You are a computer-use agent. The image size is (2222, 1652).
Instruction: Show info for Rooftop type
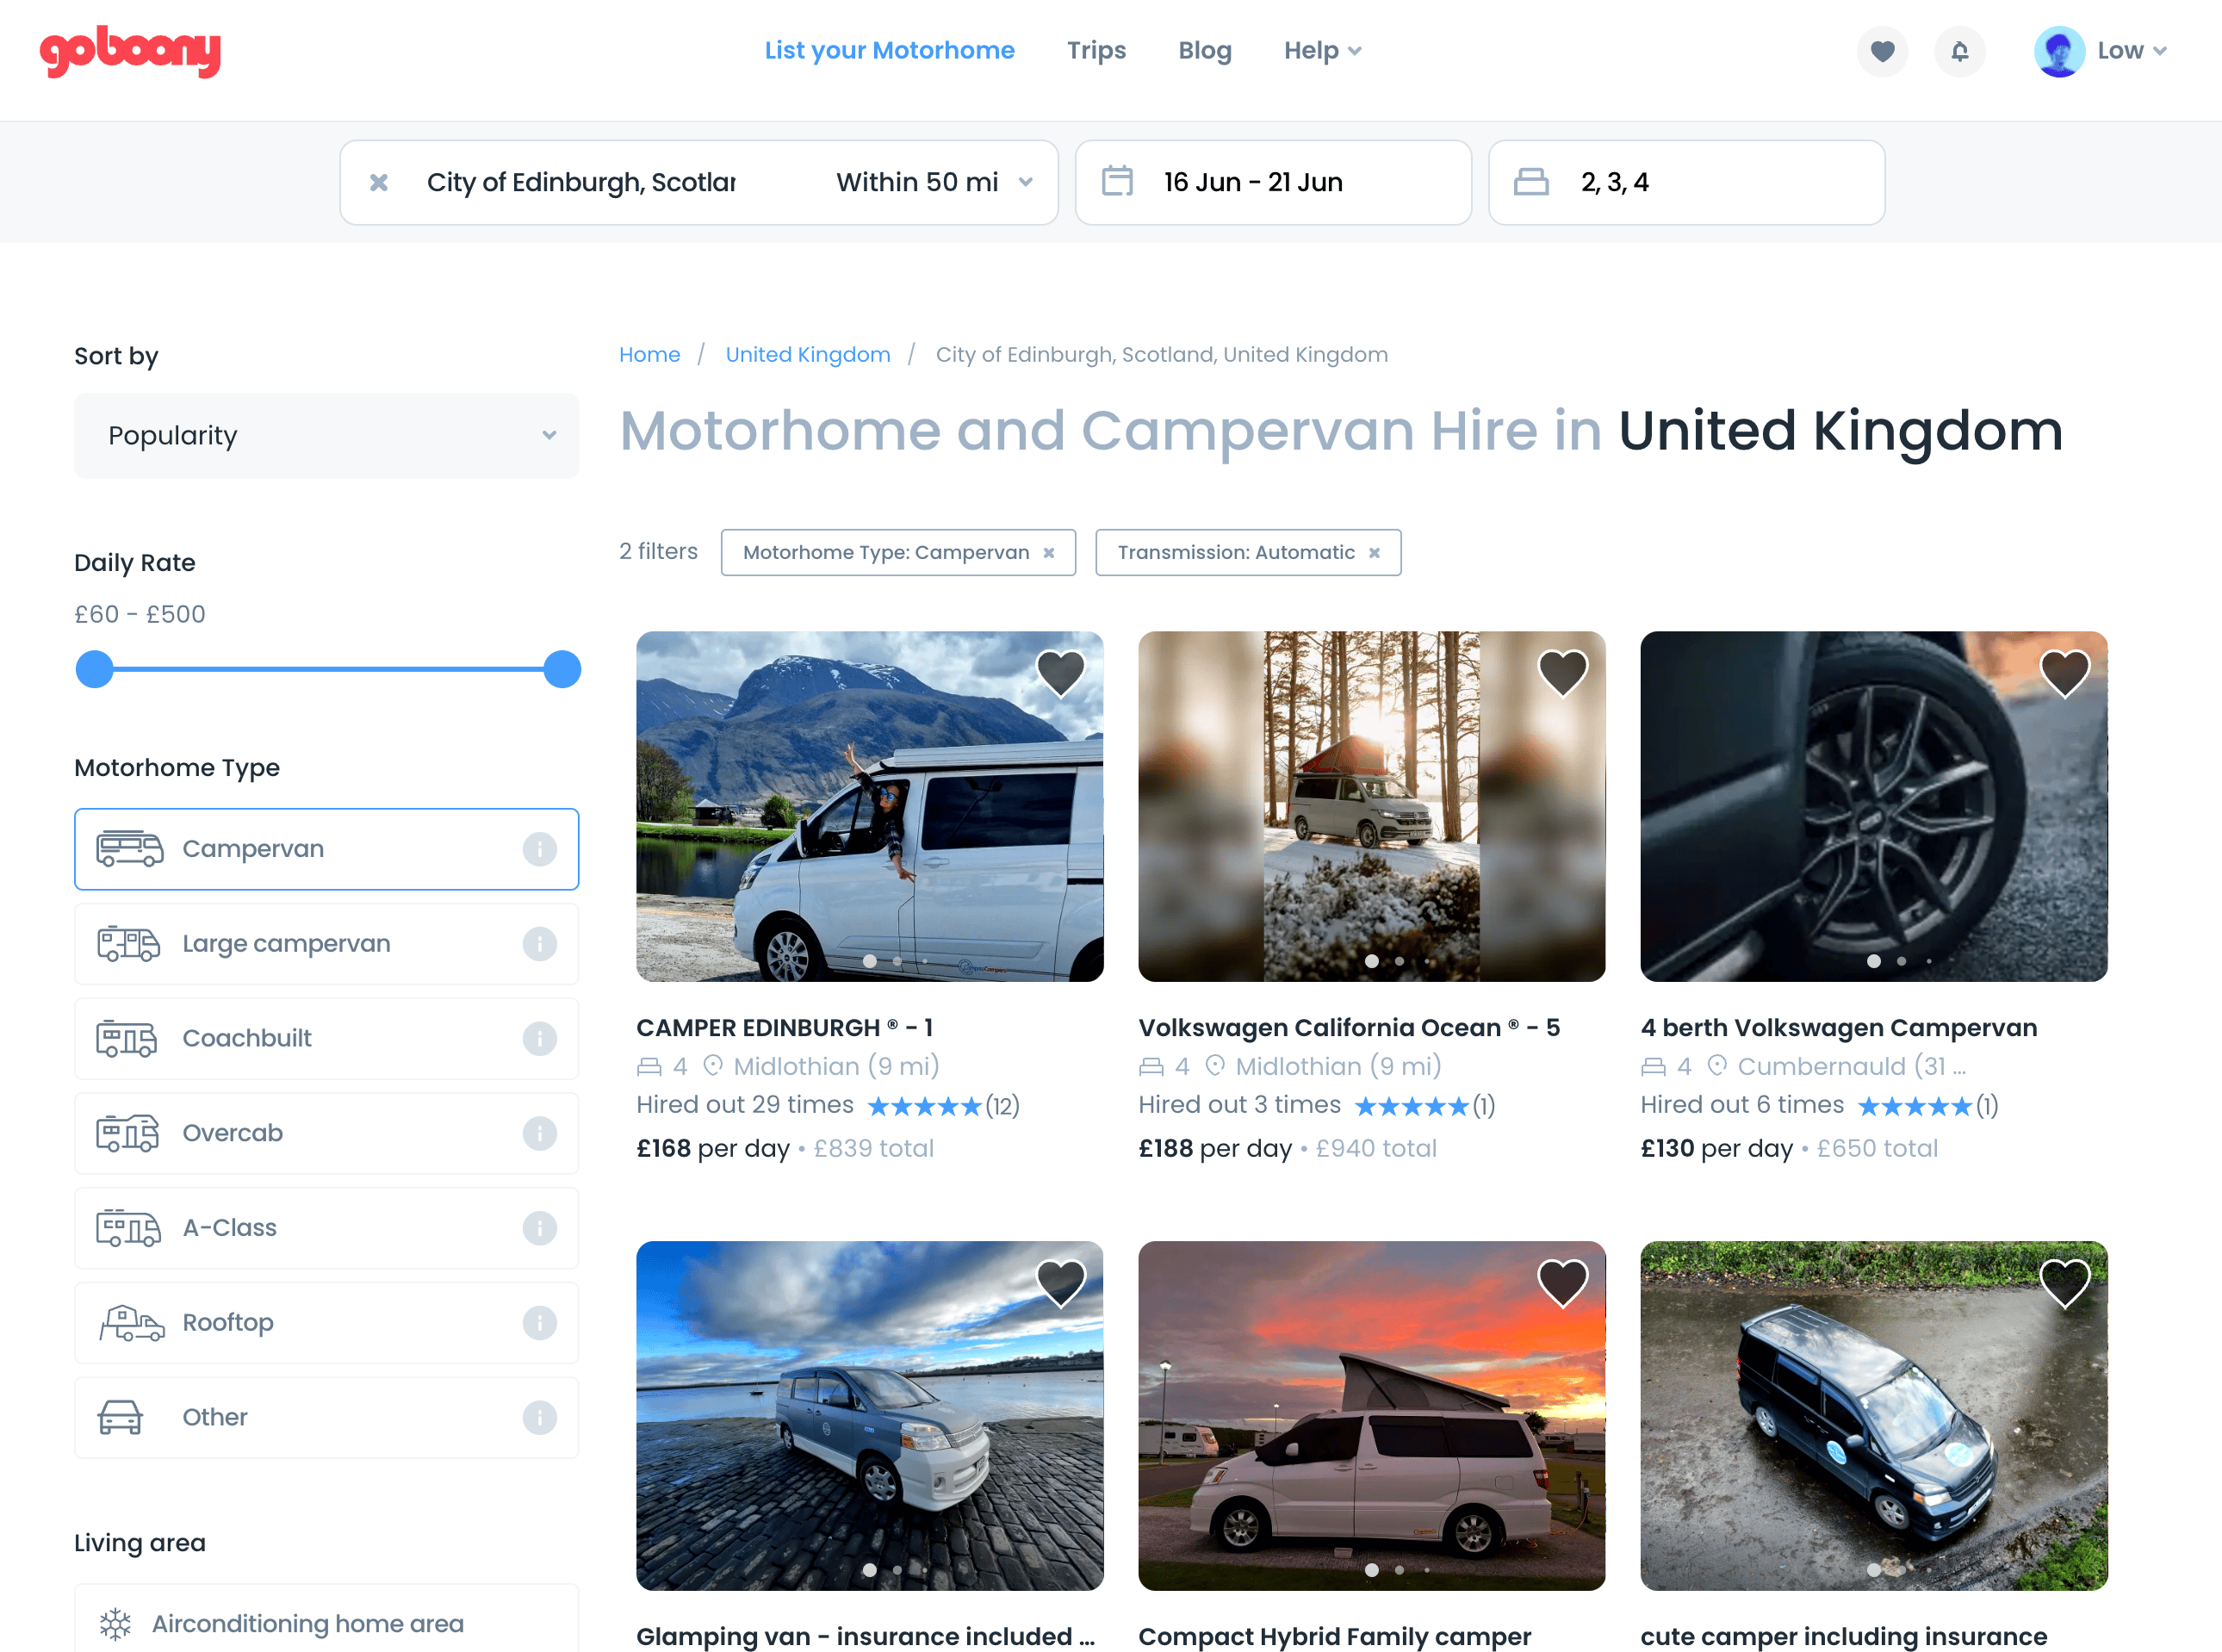(540, 1323)
